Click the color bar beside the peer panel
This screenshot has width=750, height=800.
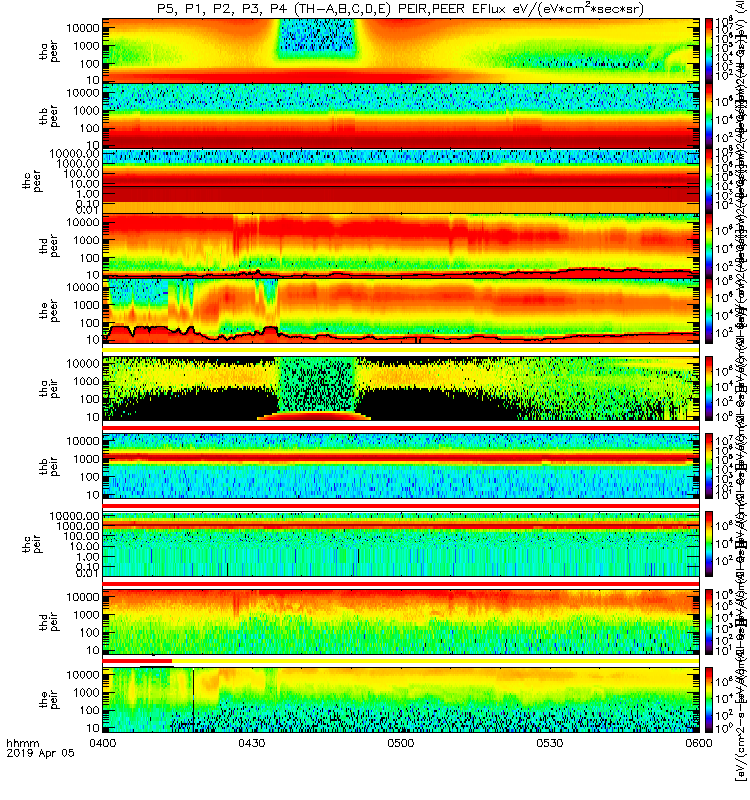tap(709, 310)
